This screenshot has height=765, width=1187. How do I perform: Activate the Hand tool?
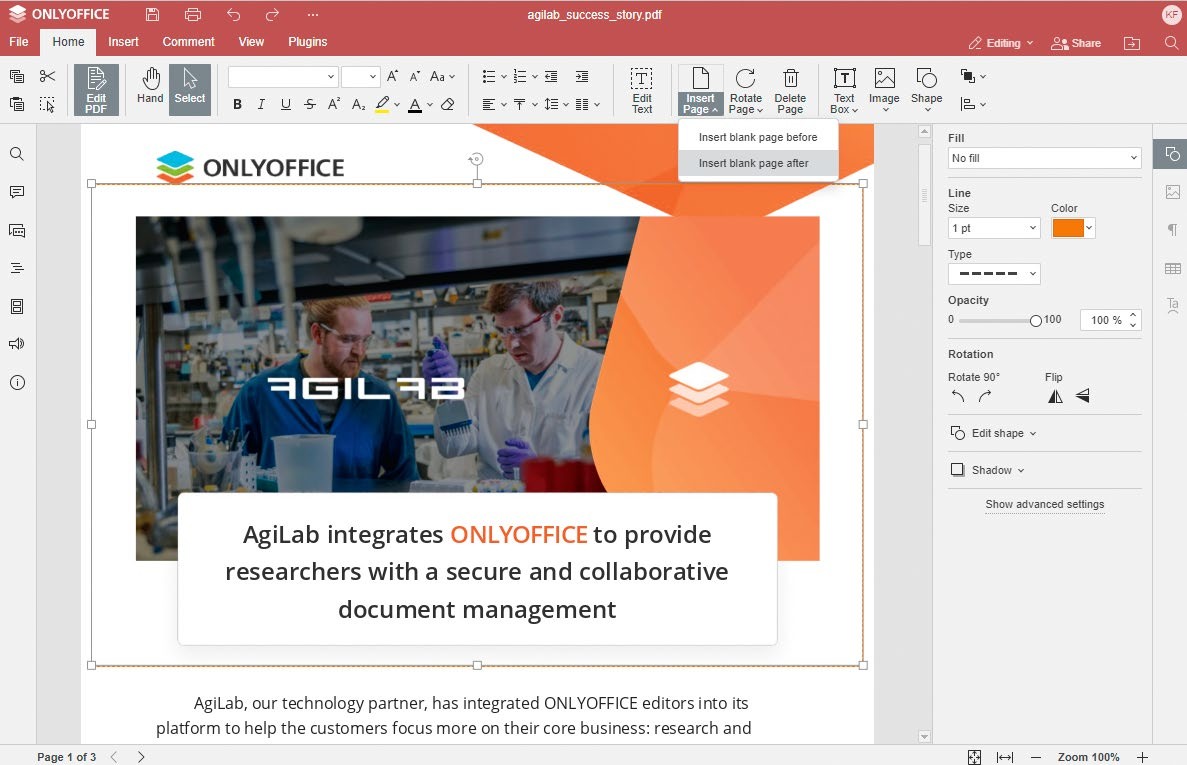coord(150,86)
